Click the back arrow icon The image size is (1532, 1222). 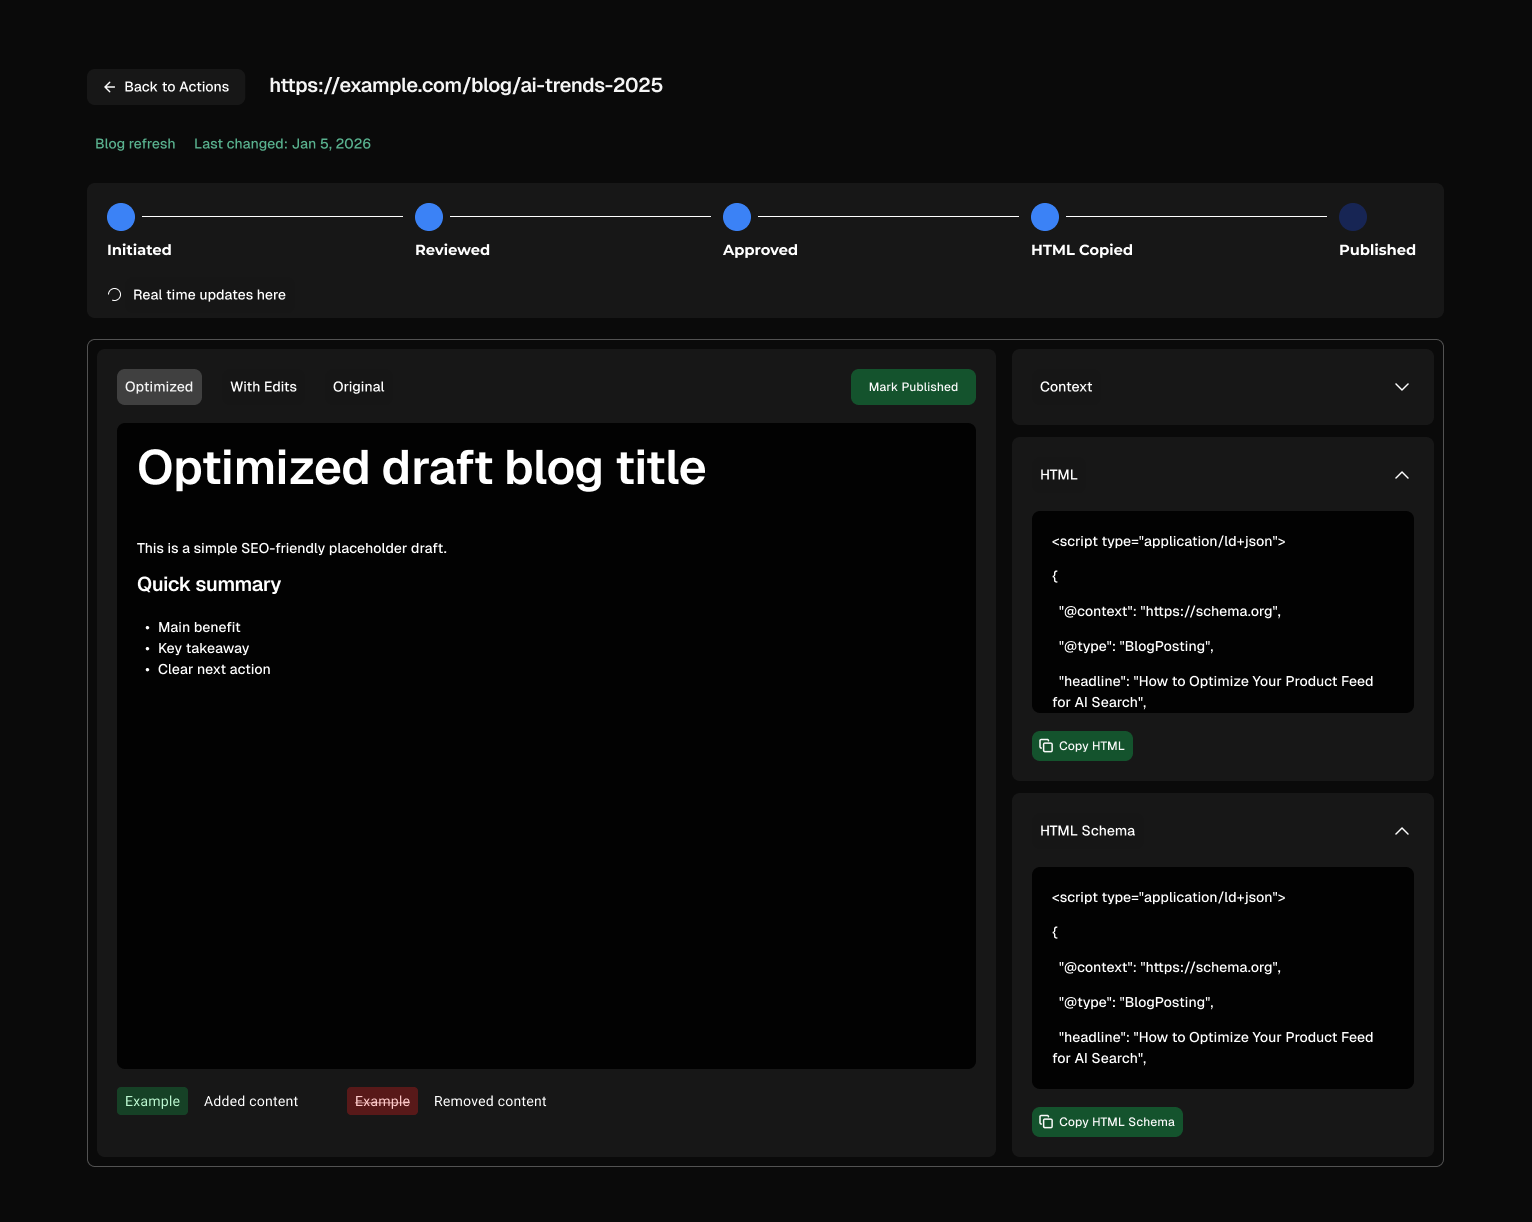click(x=110, y=87)
